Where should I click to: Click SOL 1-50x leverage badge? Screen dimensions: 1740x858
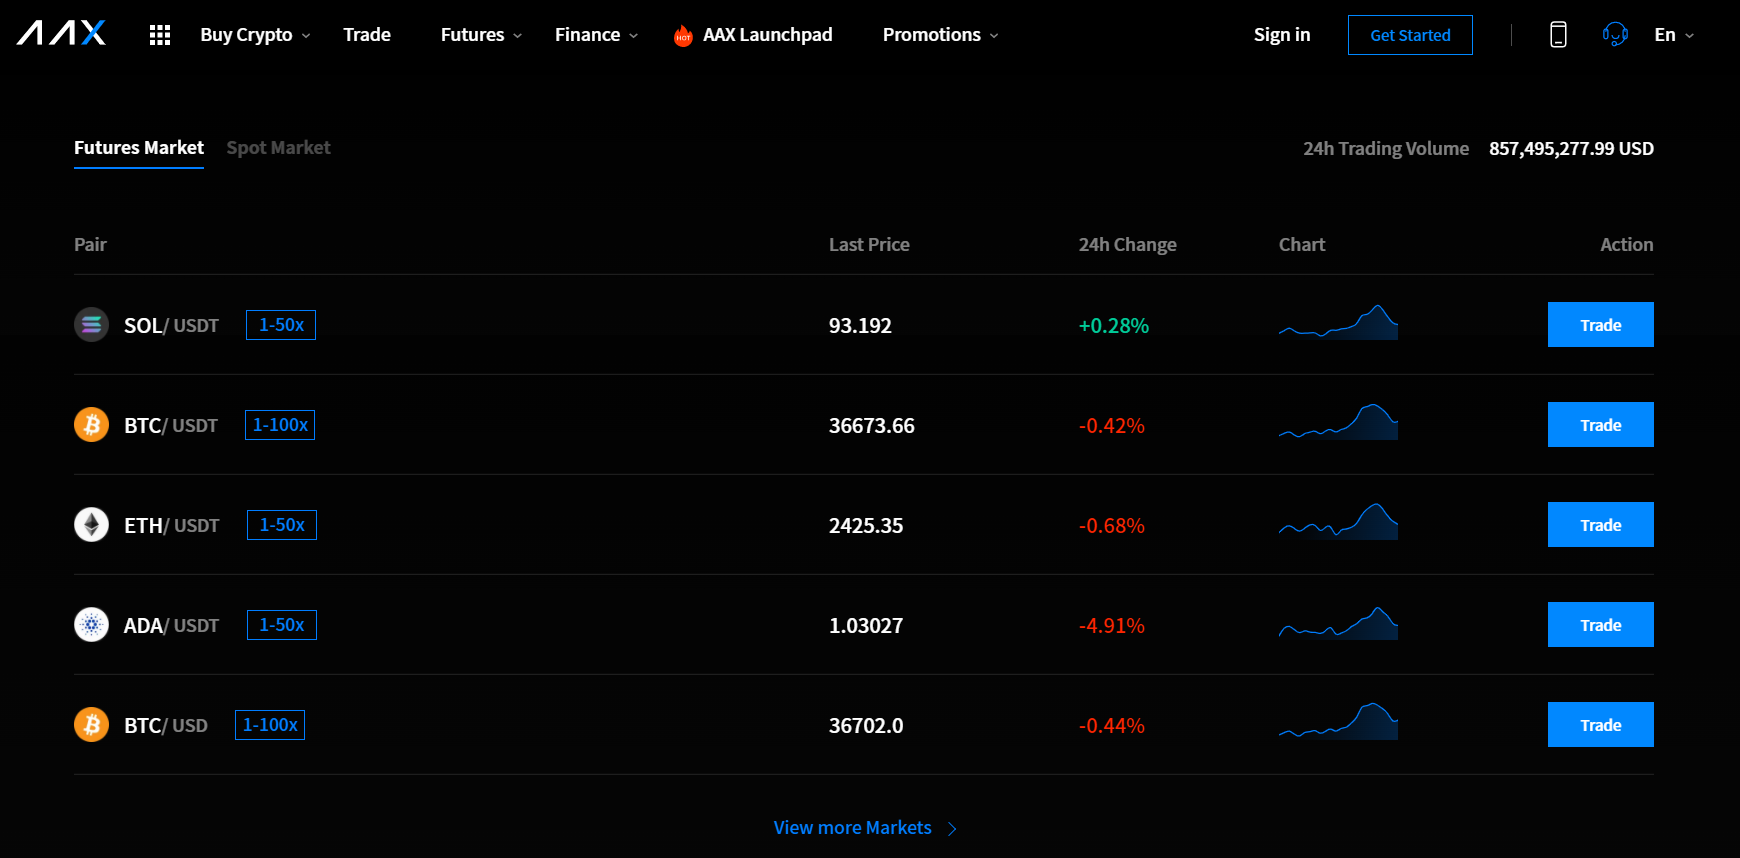click(x=281, y=325)
